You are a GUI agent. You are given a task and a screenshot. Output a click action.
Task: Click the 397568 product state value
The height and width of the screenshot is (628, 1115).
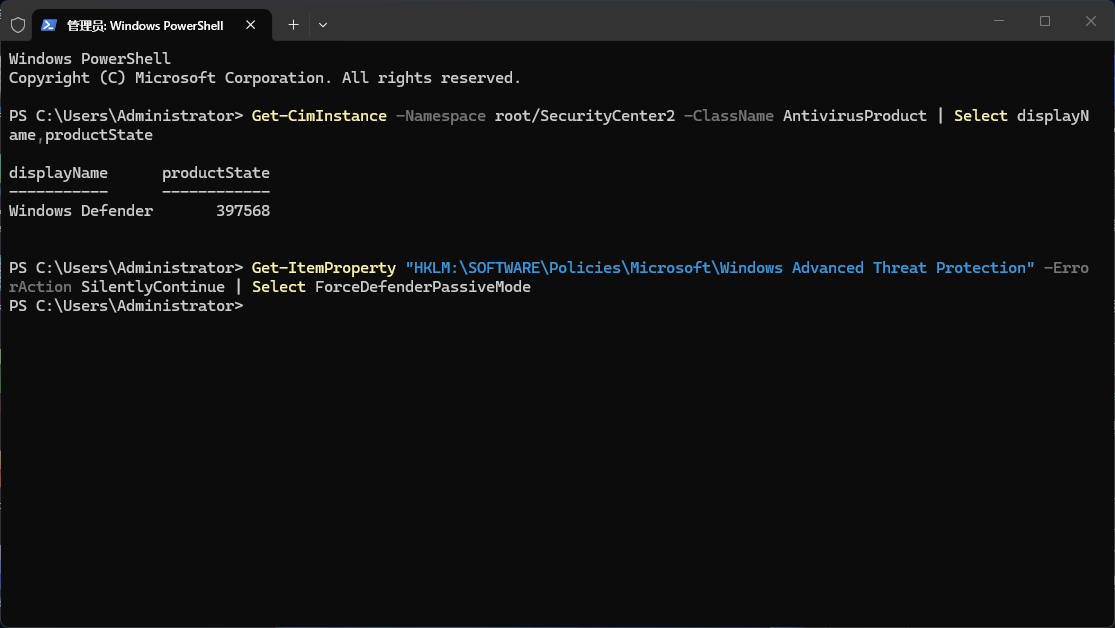(243, 211)
